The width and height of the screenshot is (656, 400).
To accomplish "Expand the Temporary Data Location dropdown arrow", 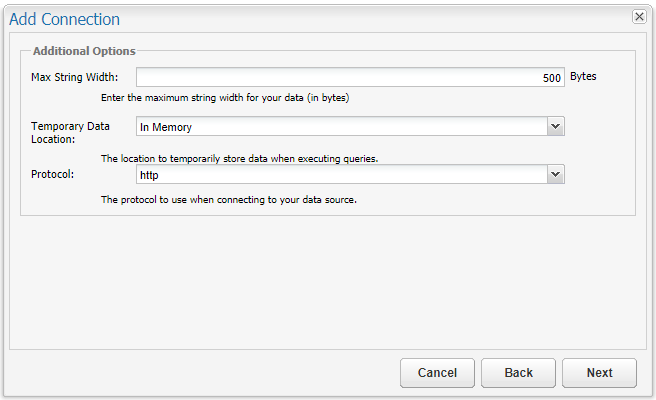I will 556,126.
